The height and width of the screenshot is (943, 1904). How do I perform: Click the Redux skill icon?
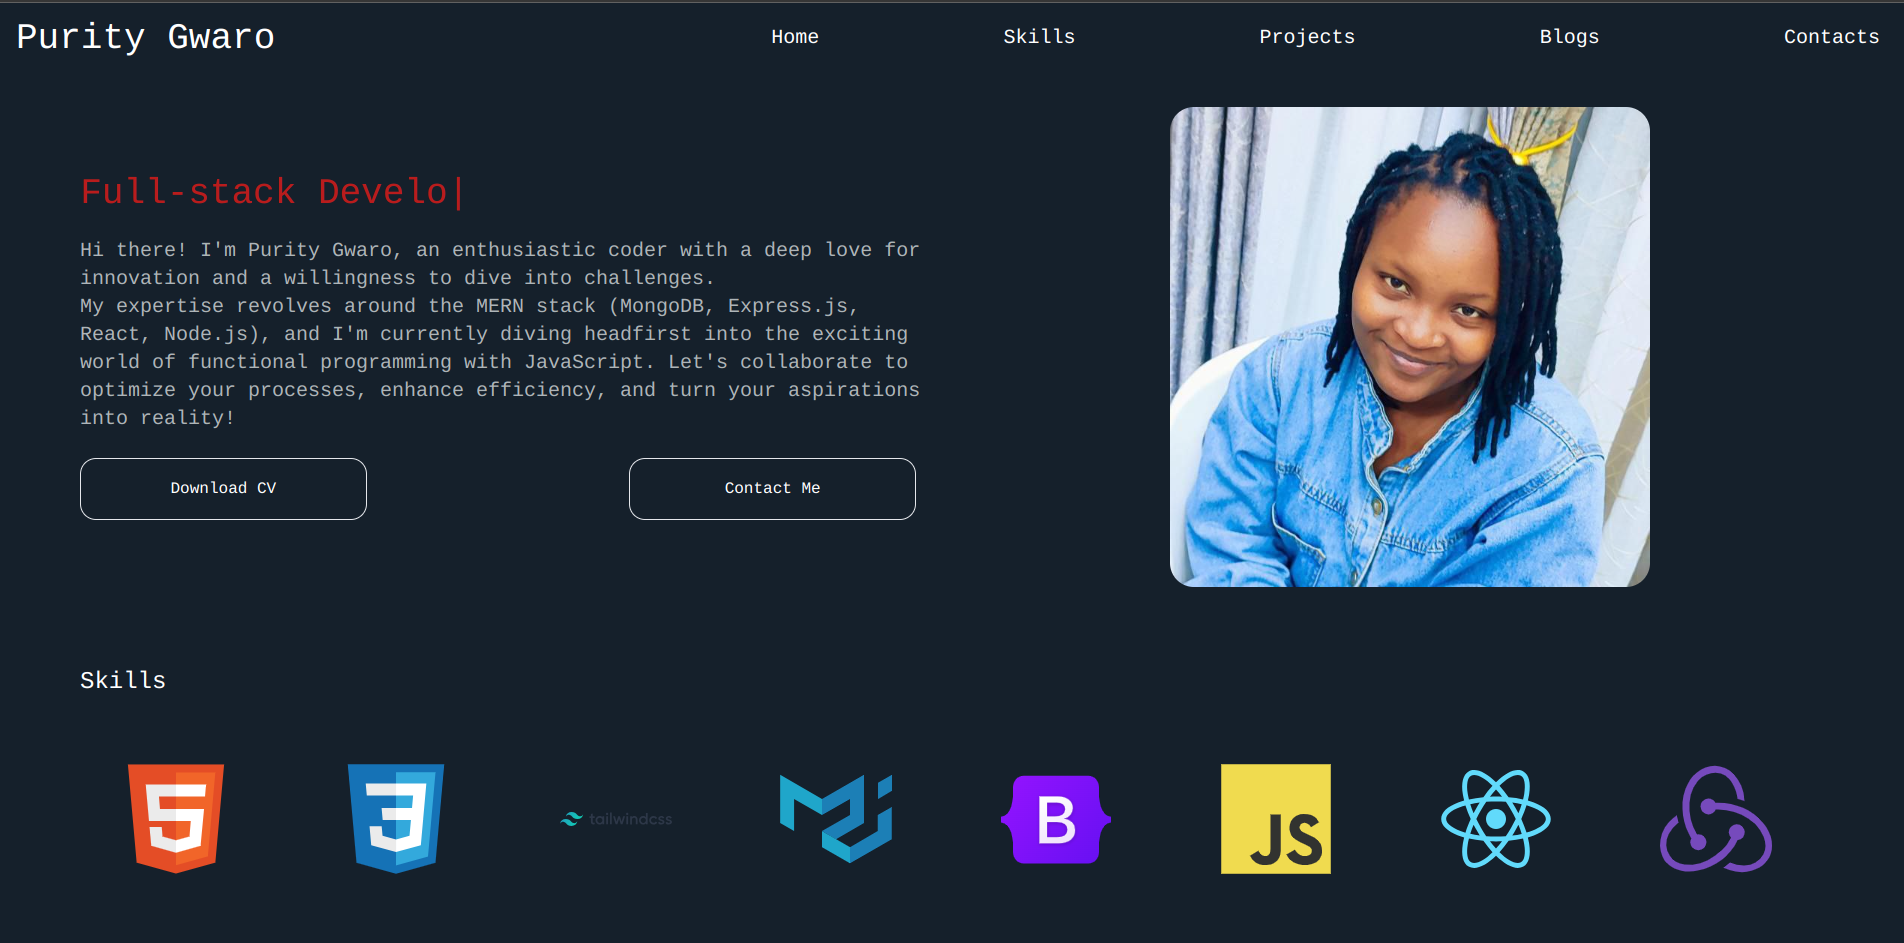[1714, 818]
